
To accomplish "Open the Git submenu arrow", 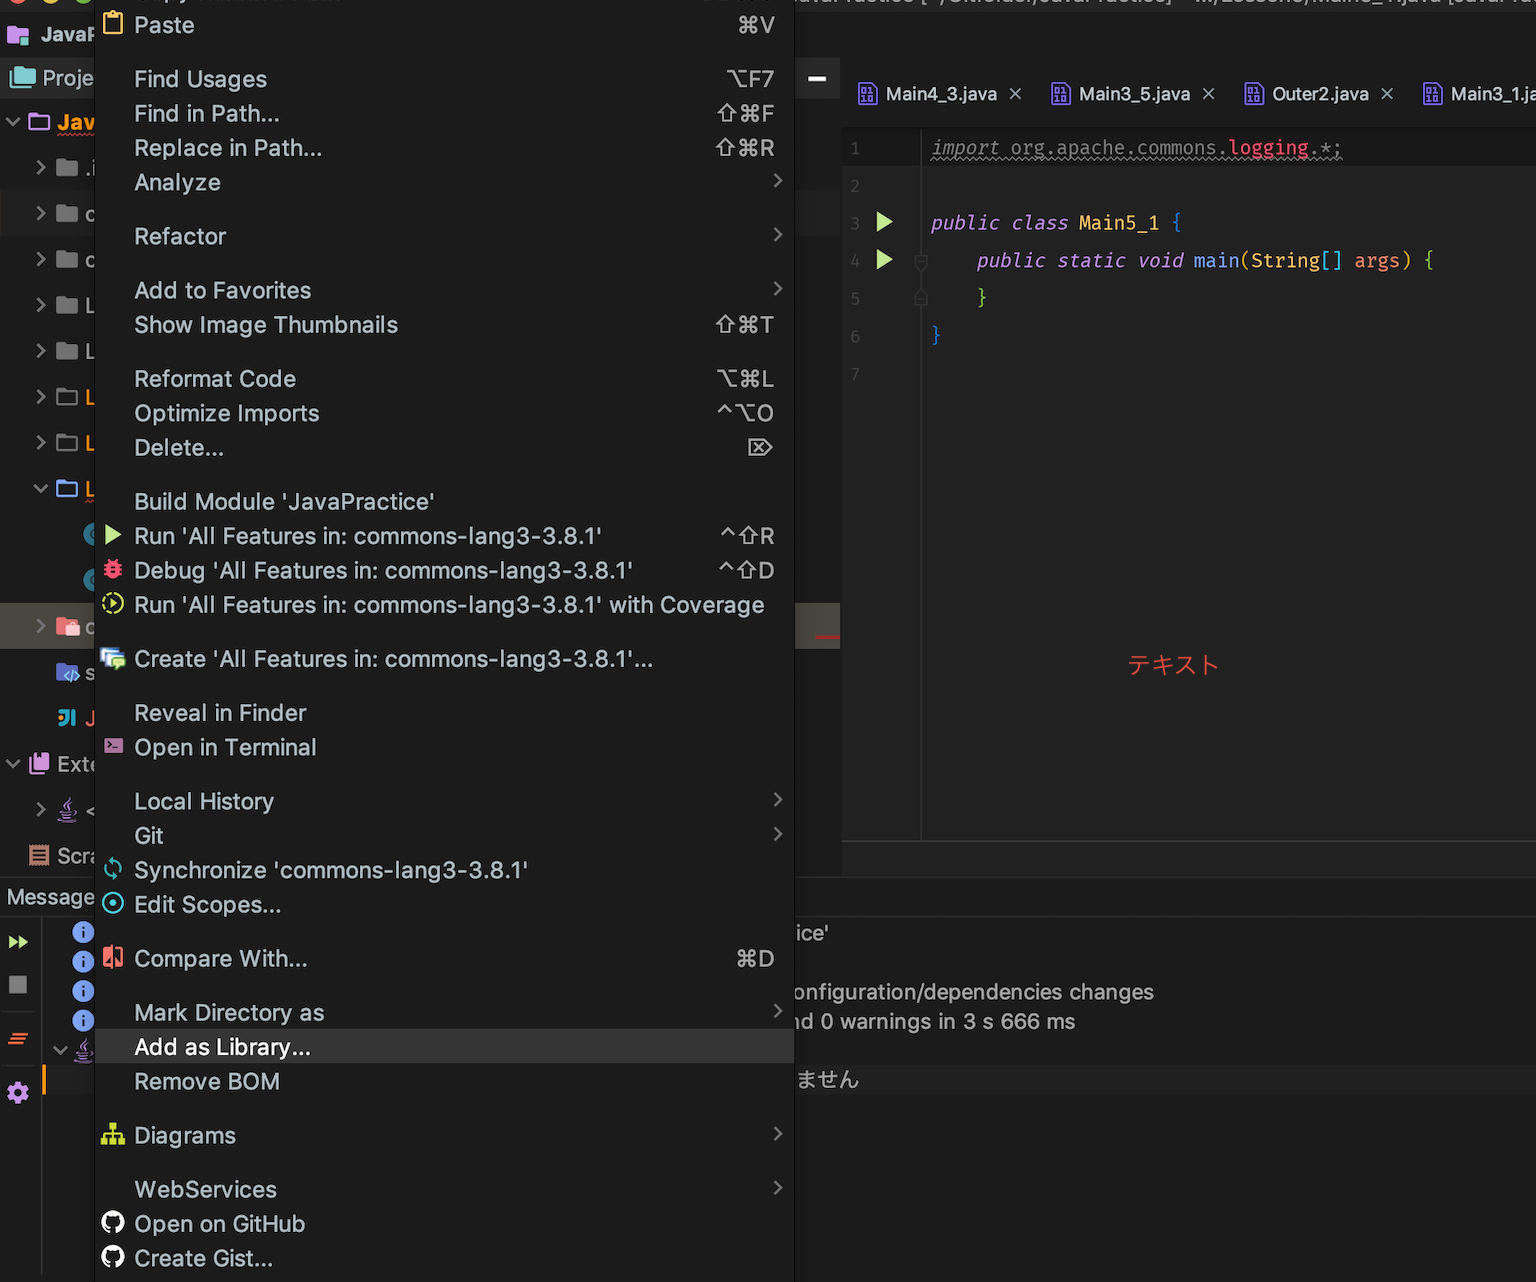I will pos(778,834).
